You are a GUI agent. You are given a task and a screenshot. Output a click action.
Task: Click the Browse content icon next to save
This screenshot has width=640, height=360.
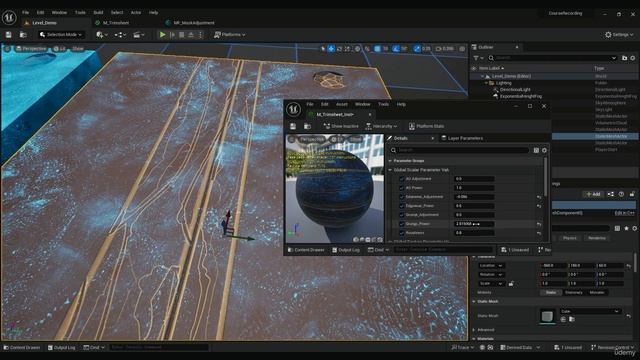point(23,35)
